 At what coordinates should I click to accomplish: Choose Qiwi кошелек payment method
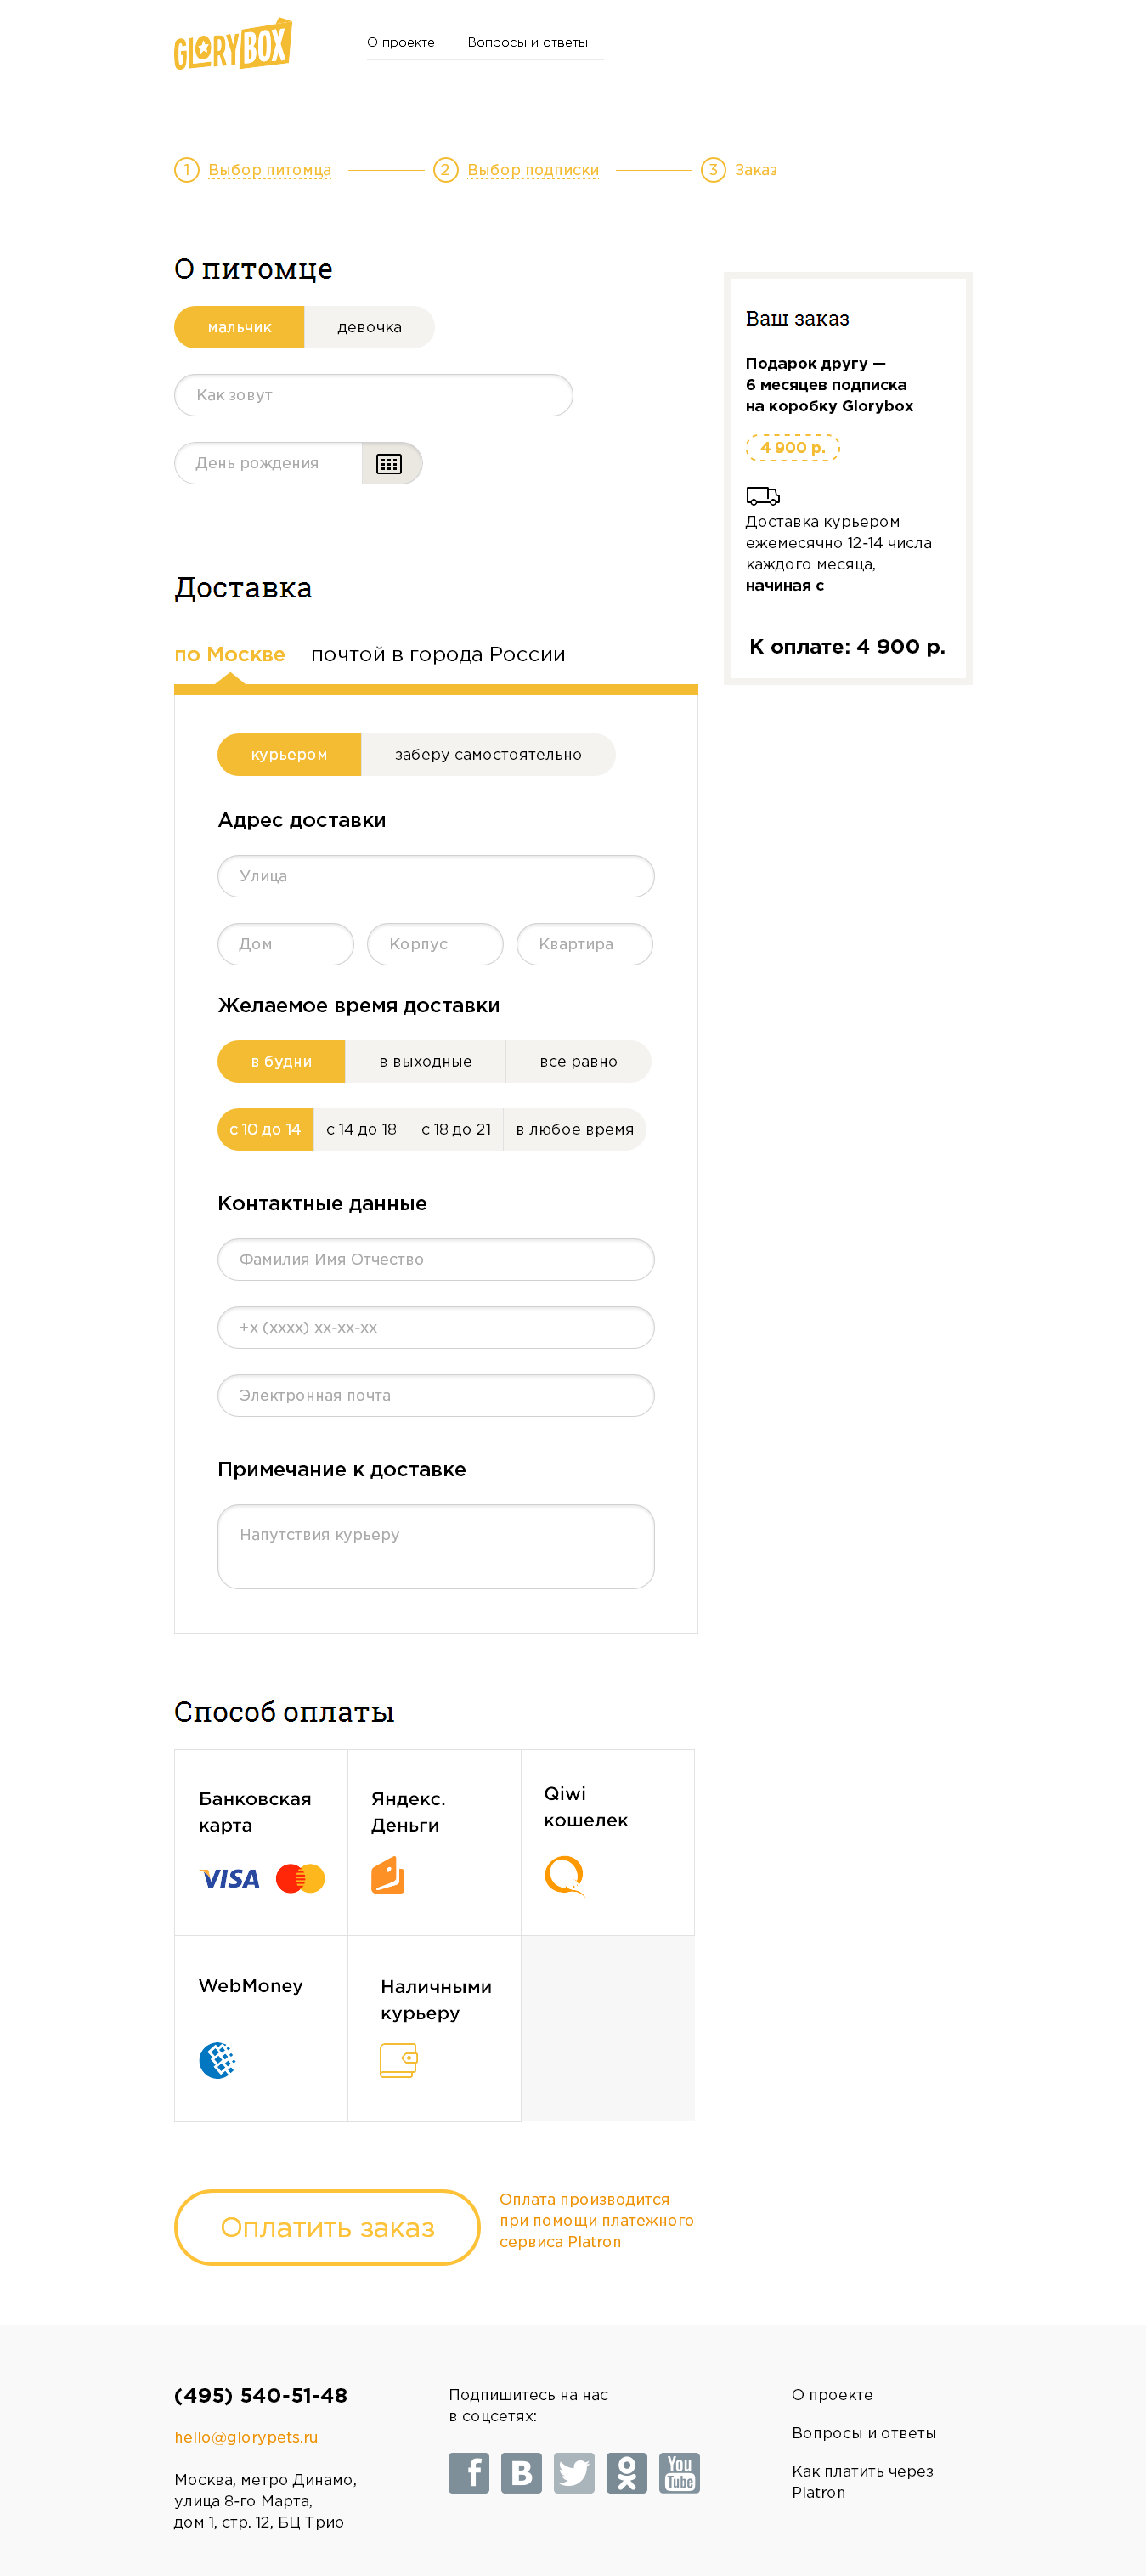click(x=608, y=1842)
